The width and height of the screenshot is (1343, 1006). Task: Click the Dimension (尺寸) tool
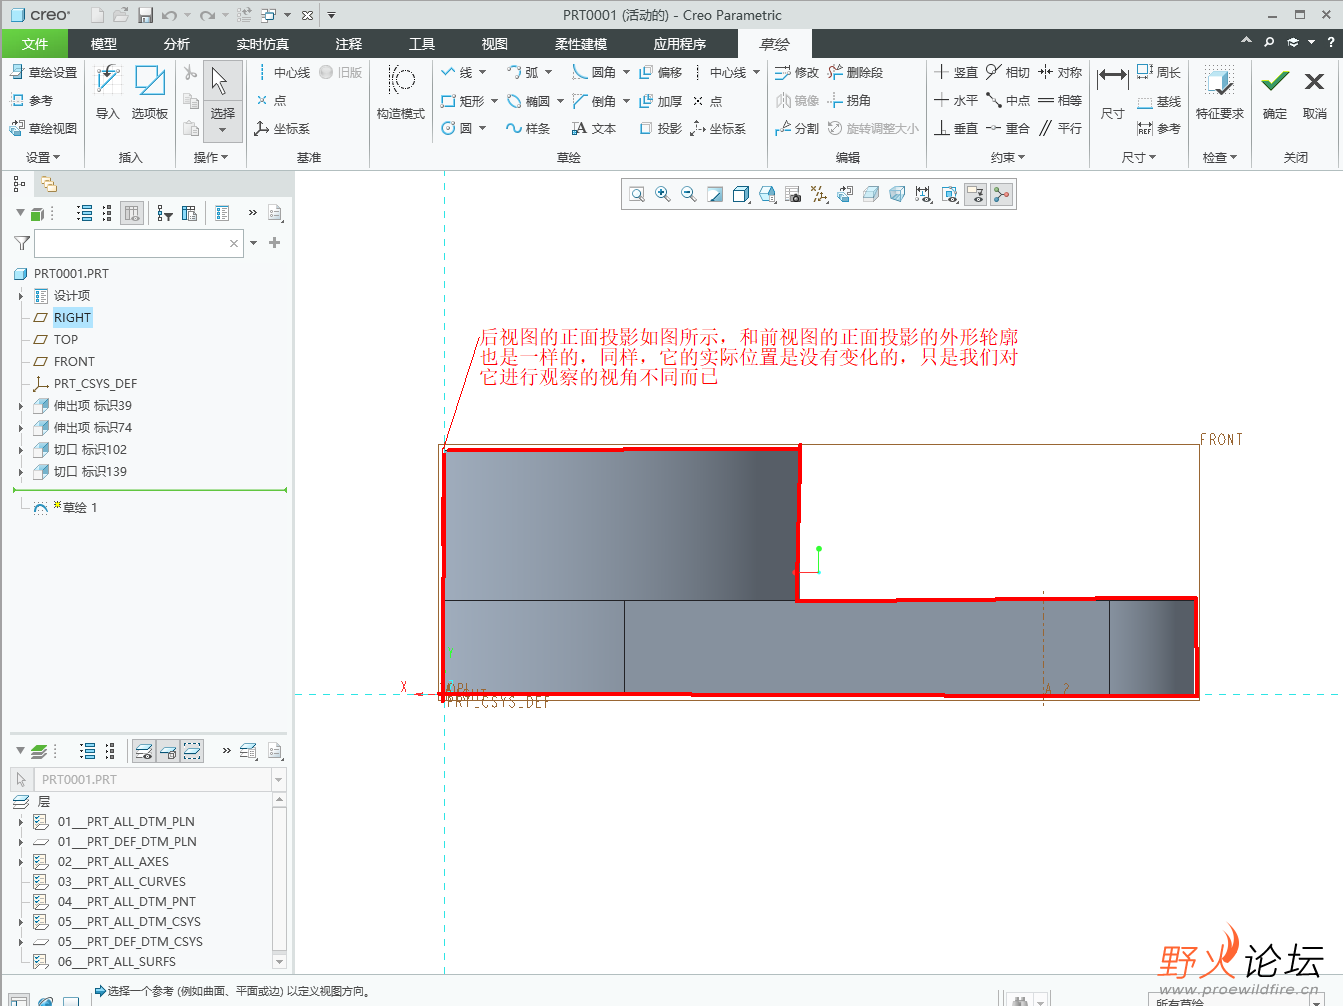point(1112,92)
